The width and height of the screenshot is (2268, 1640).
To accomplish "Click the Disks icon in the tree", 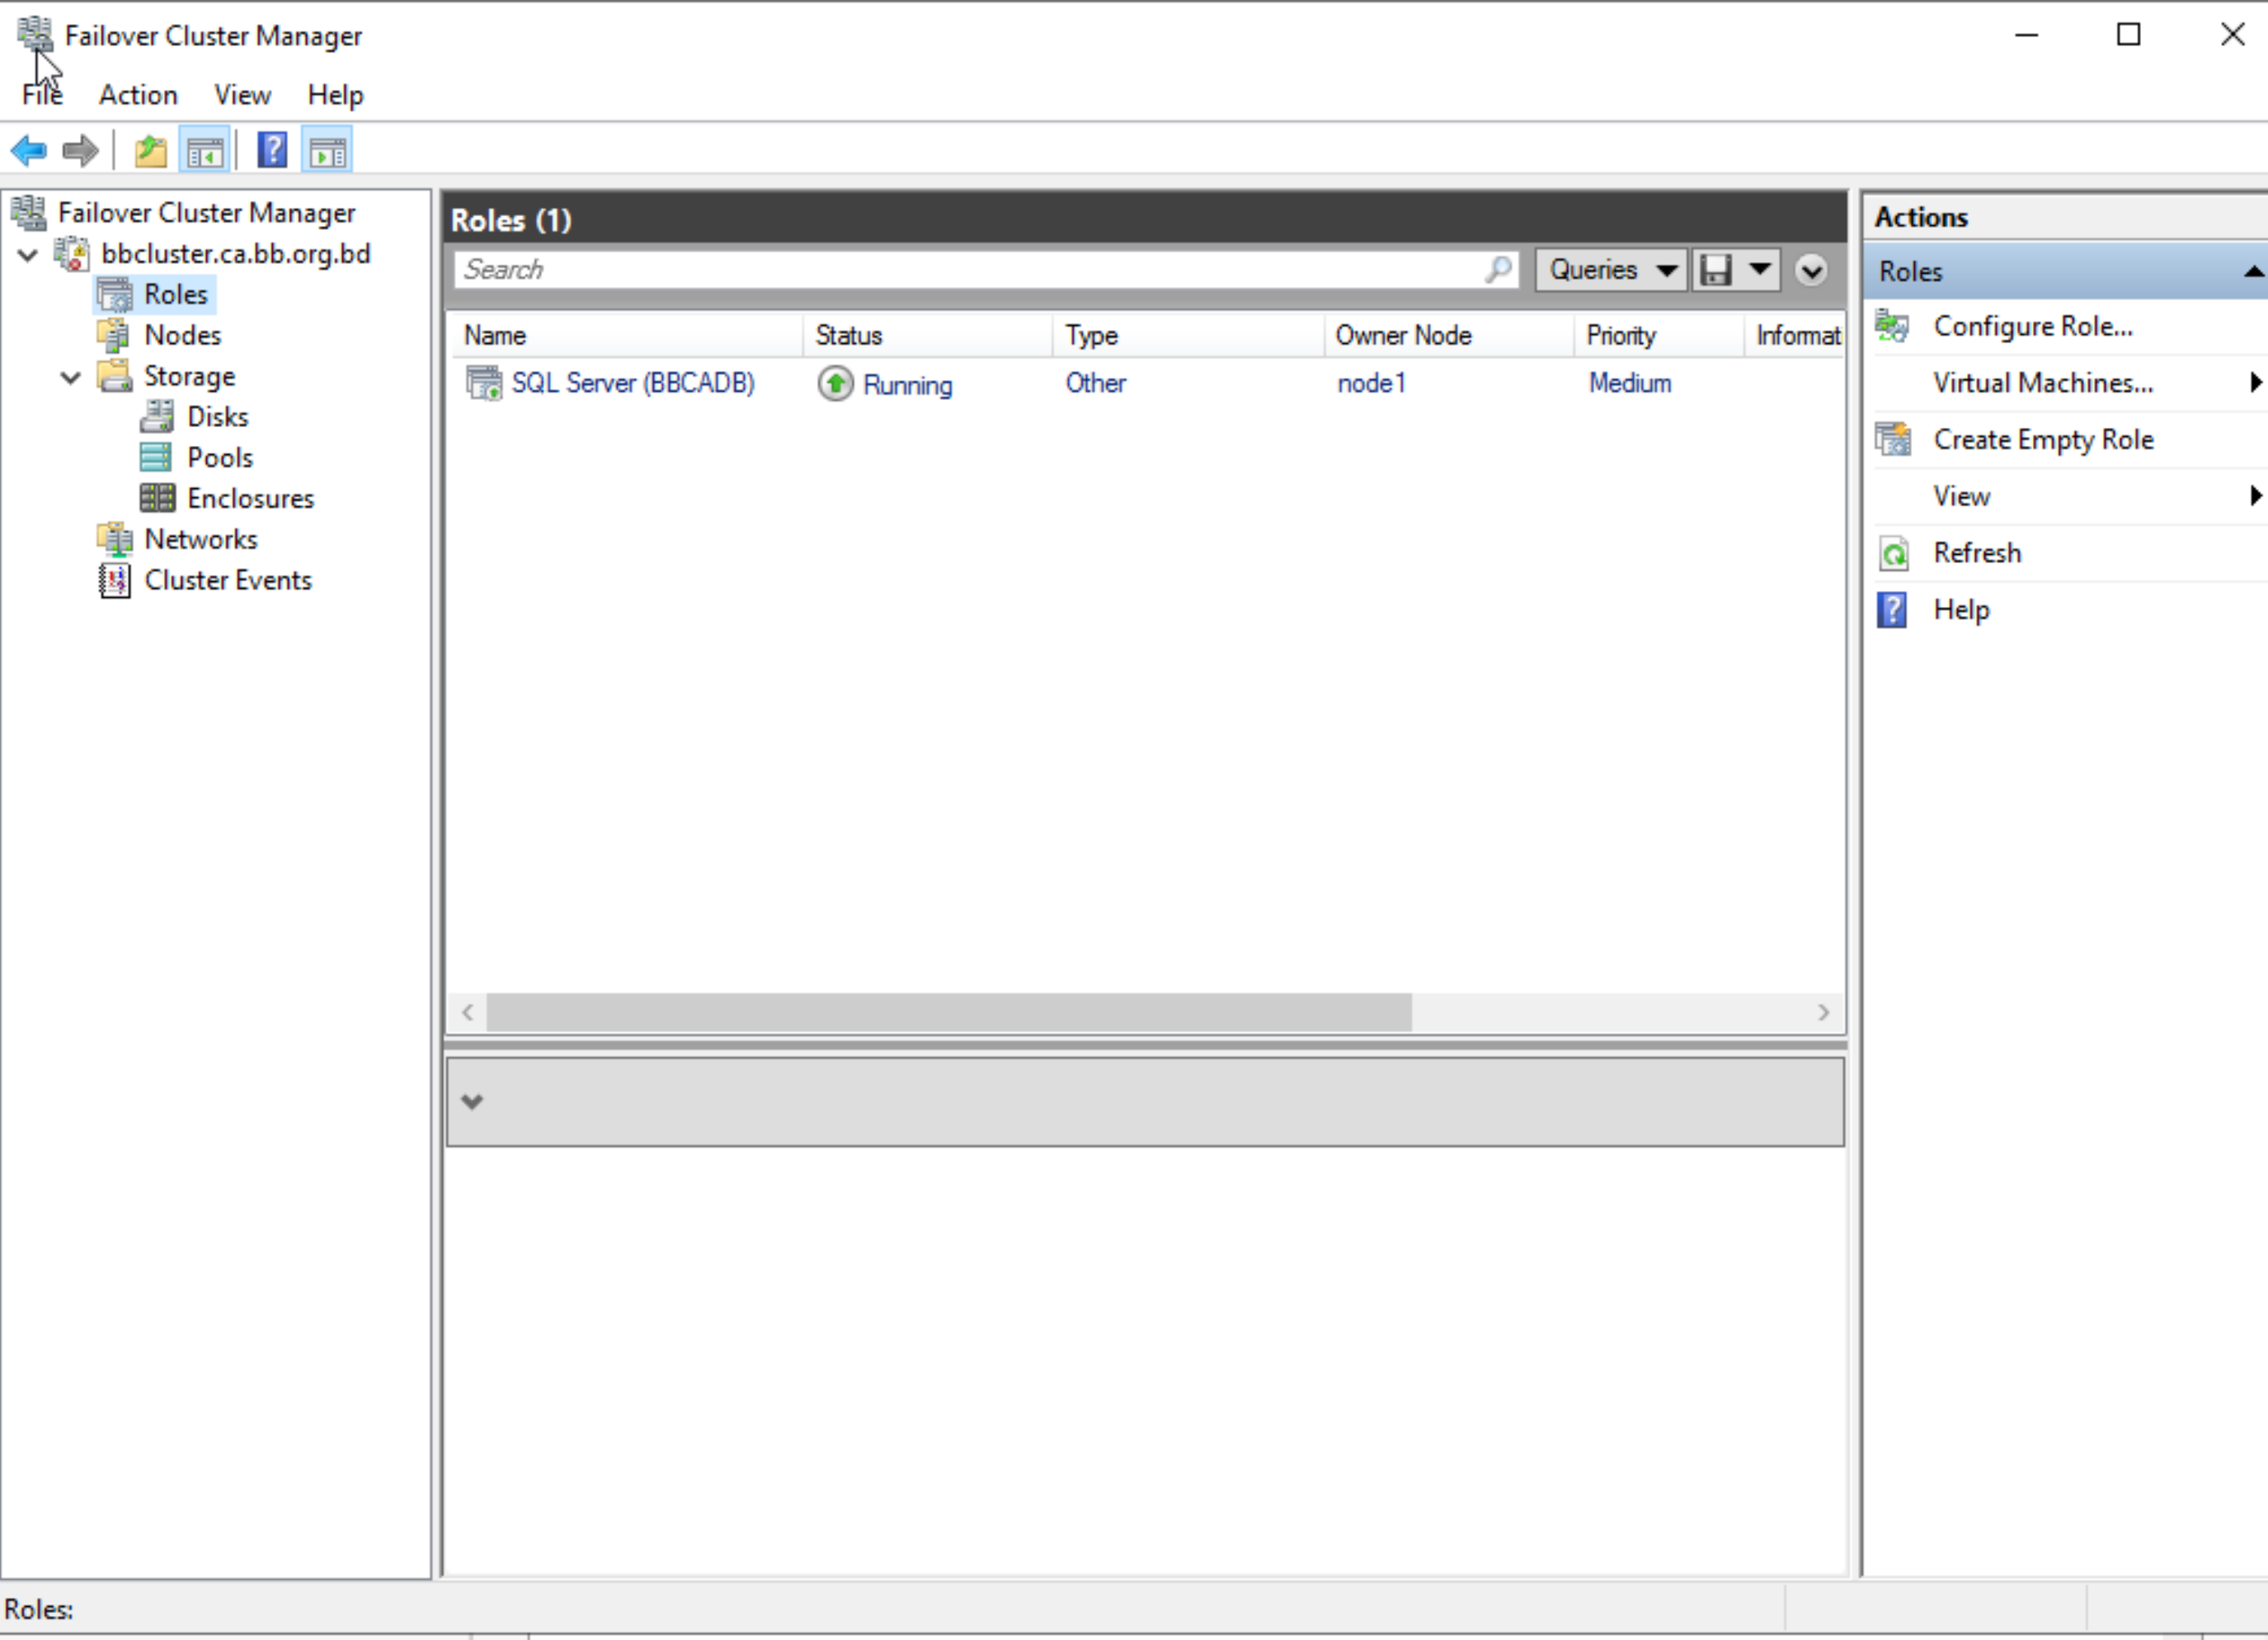I will (x=157, y=416).
